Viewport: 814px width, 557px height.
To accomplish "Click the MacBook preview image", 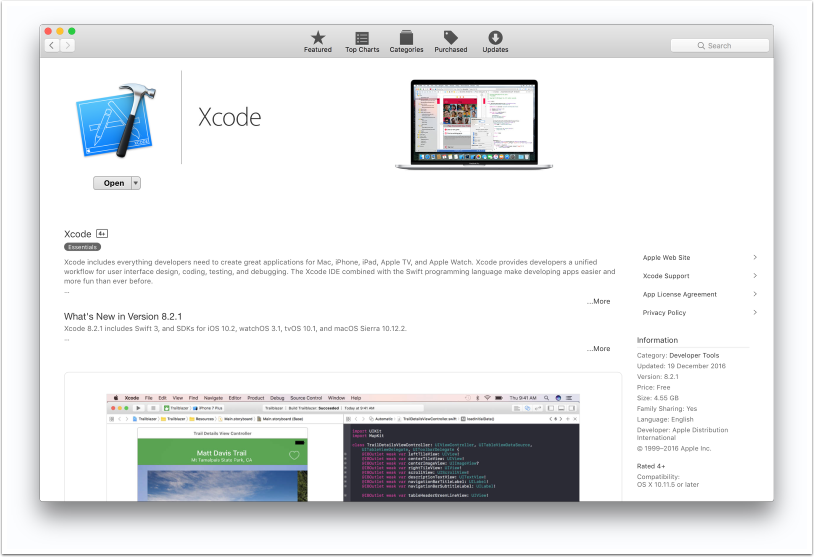I will (474, 125).
